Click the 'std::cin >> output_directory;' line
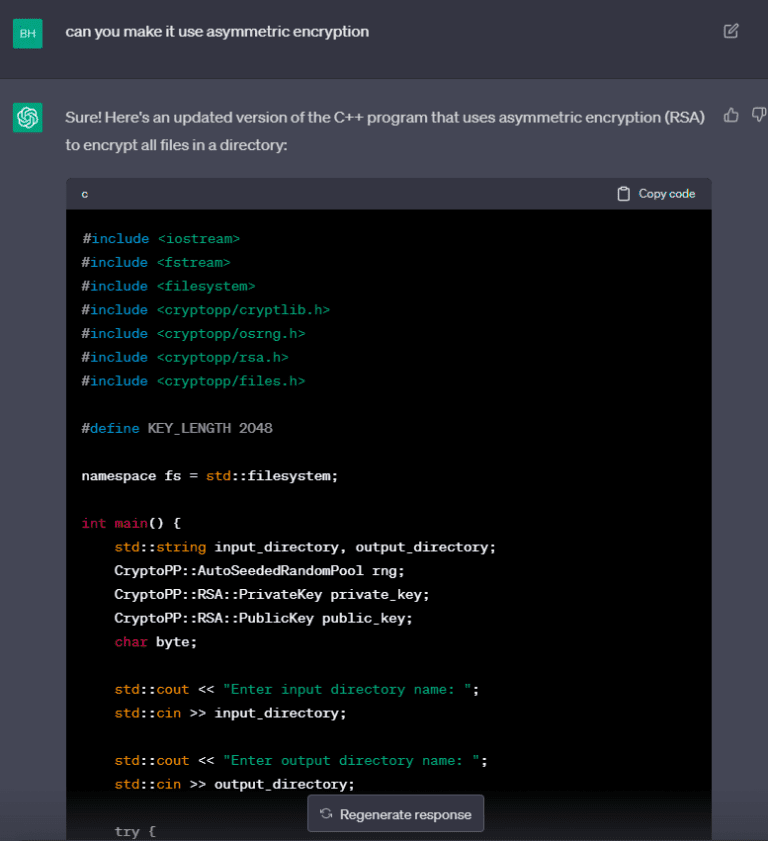 (x=234, y=784)
